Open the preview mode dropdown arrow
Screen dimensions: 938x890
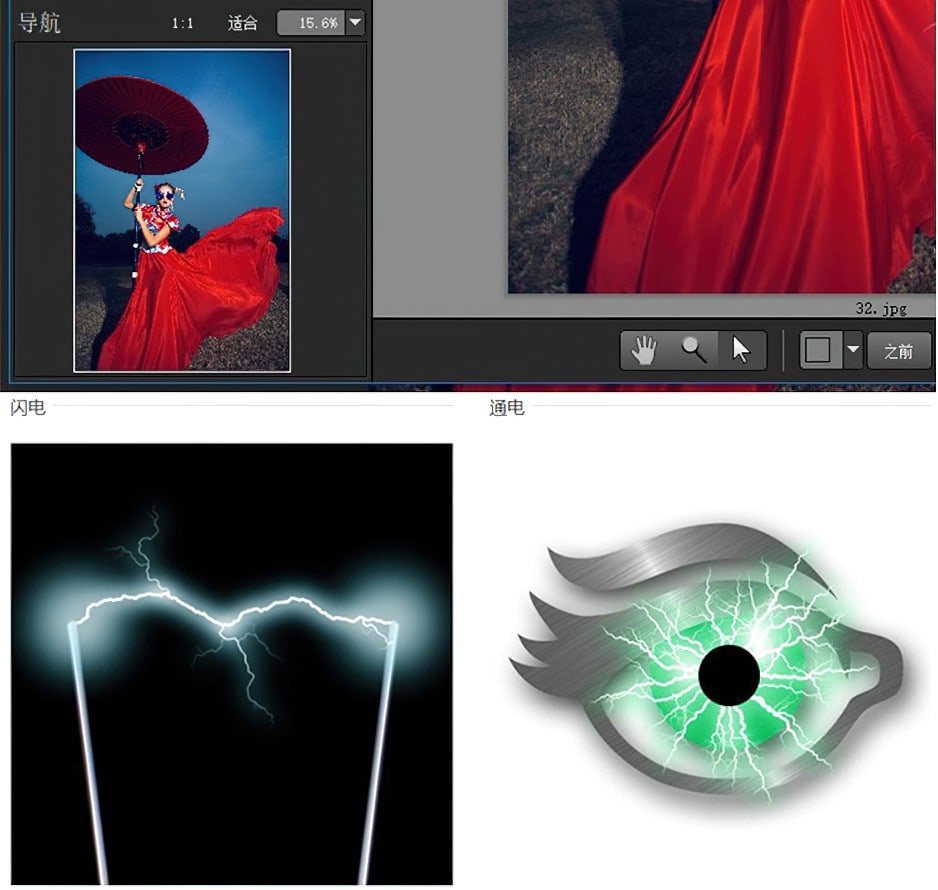853,350
